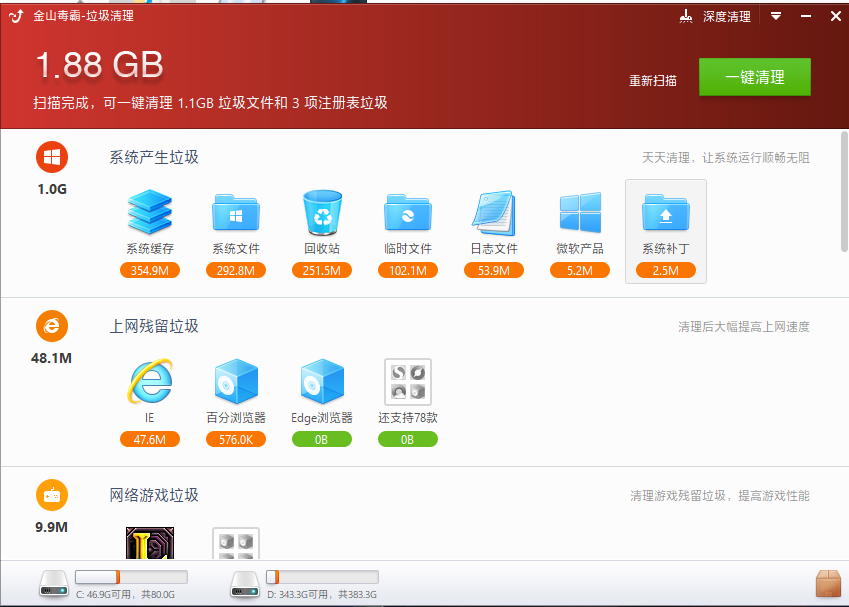Open 深度清理 deep clean option
This screenshot has width=849, height=607.
(x=727, y=17)
